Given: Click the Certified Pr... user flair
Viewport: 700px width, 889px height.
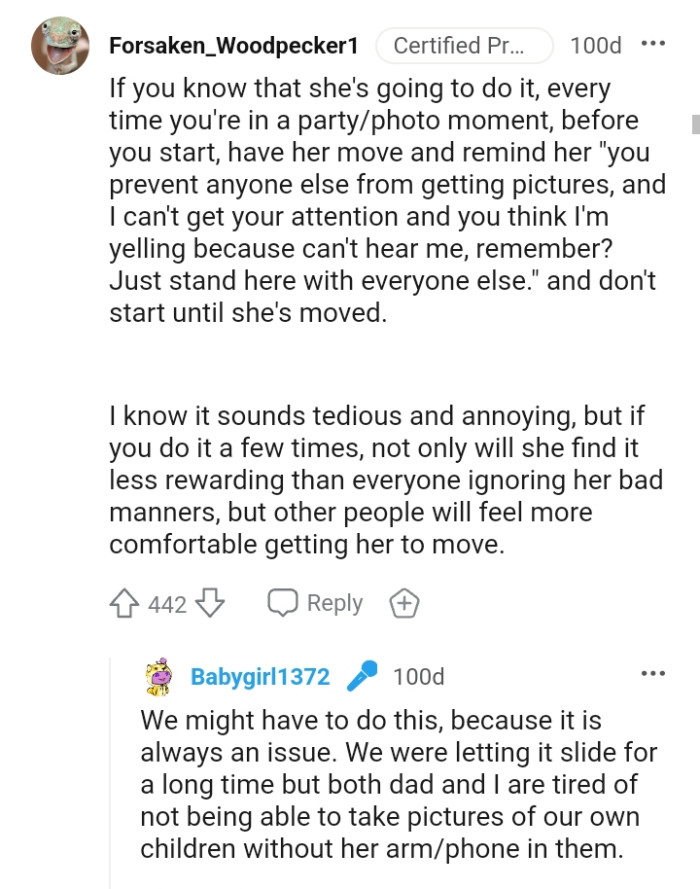Looking at the screenshot, I should coord(464,46).
